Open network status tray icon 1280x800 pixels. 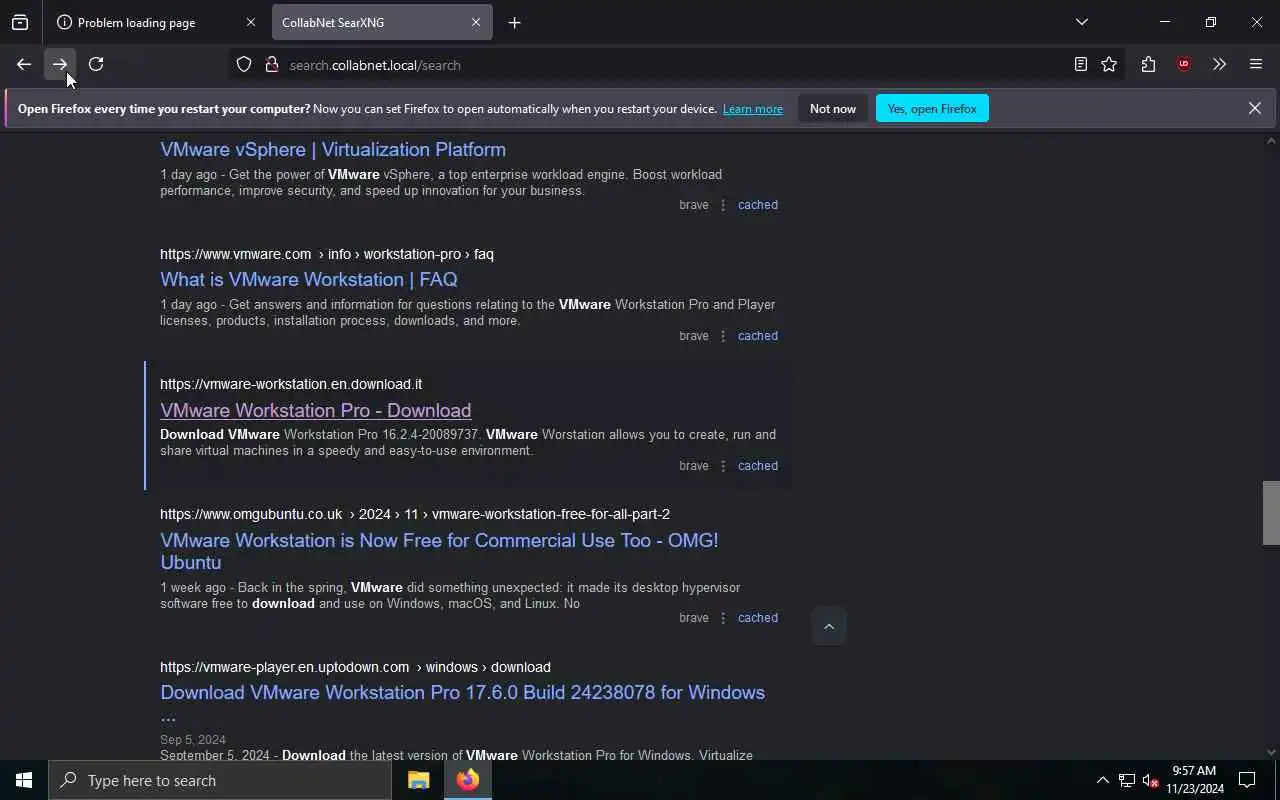(x=1127, y=780)
